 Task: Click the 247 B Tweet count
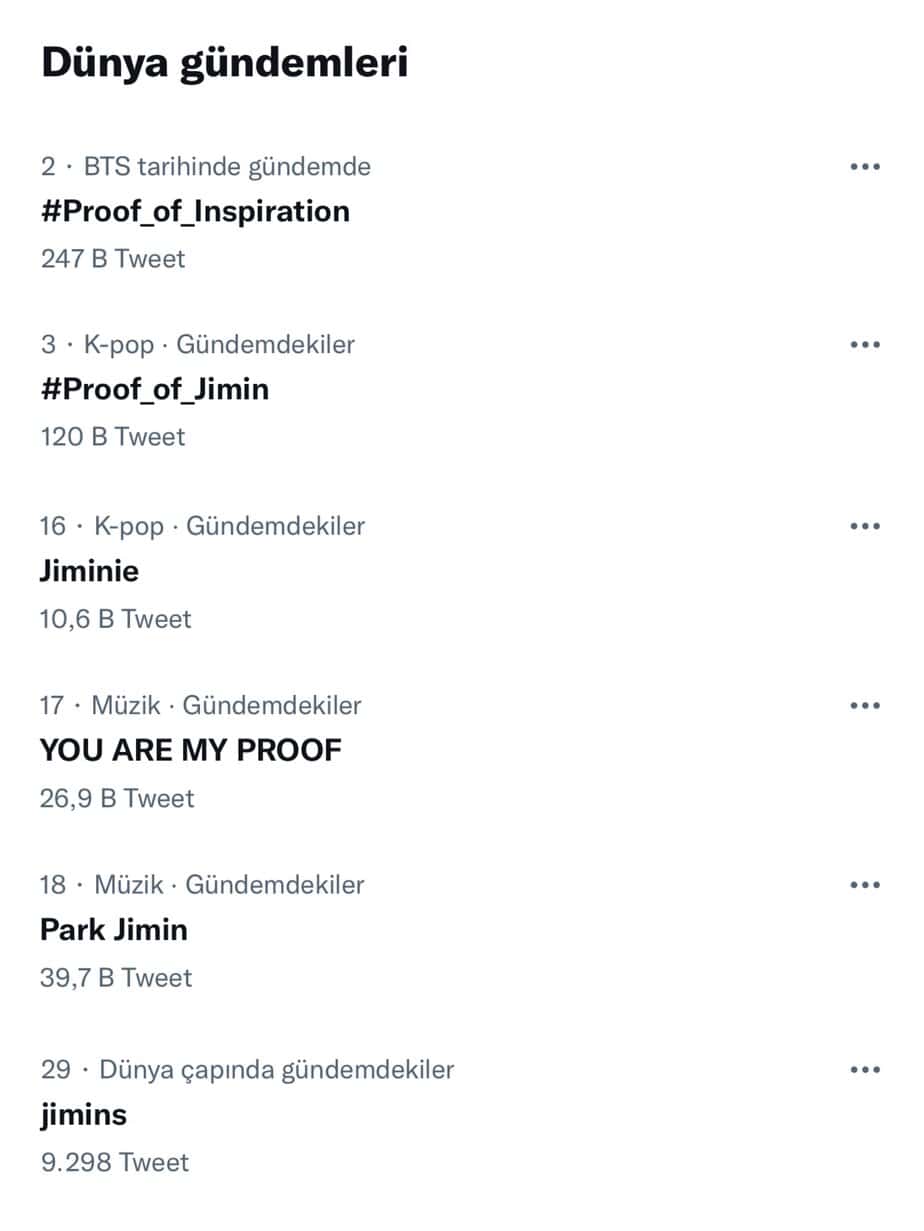[113, 259]
